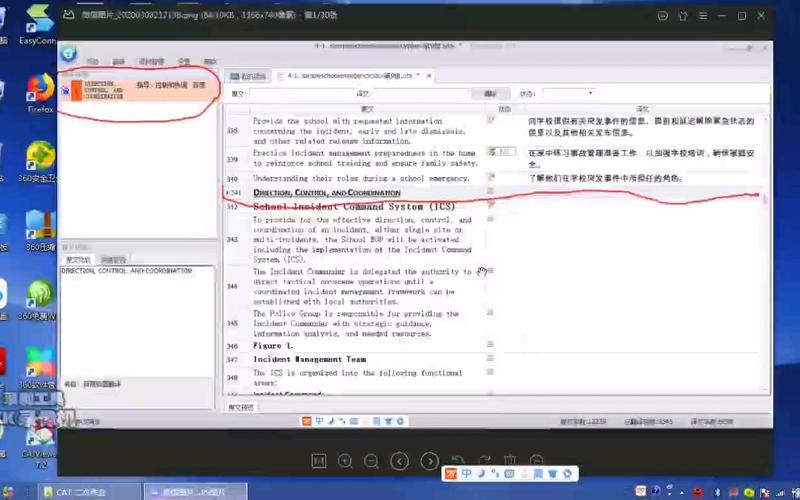Toggle punctuation mode on floating IME bar
The width and height of the screenshot is (800, 500).
[494, 473]
